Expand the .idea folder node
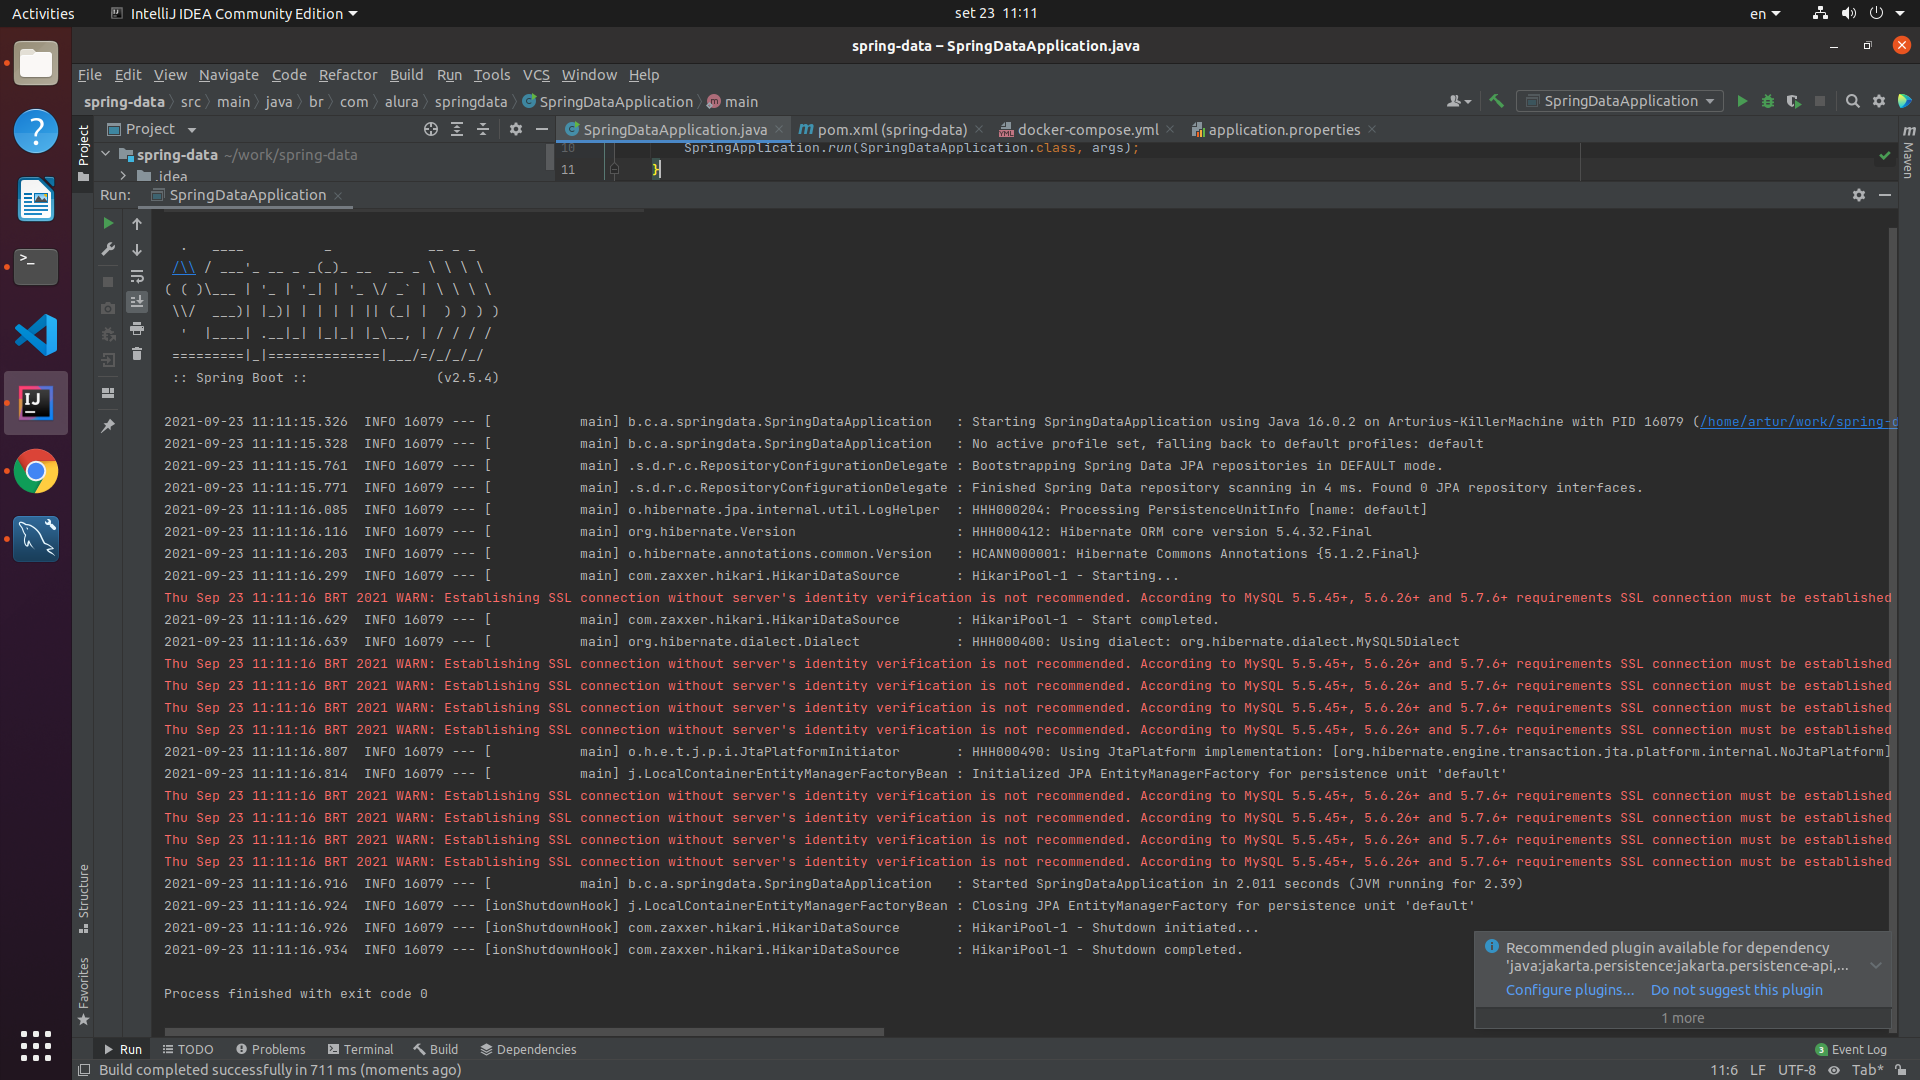This screenshot has width=1920, height=1080. click(123, 176)
